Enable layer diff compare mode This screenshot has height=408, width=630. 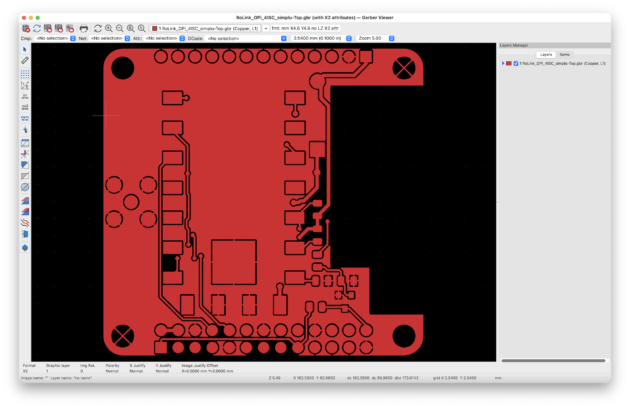(x=25, y=200)
